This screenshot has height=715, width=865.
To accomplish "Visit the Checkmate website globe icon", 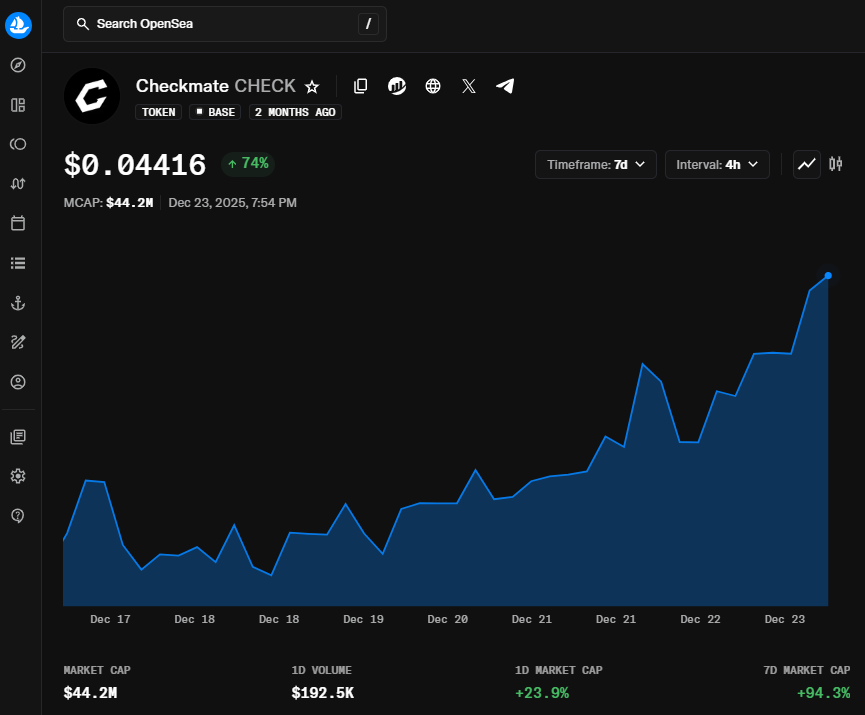I will pyautogui.click(x=433, y=86).
